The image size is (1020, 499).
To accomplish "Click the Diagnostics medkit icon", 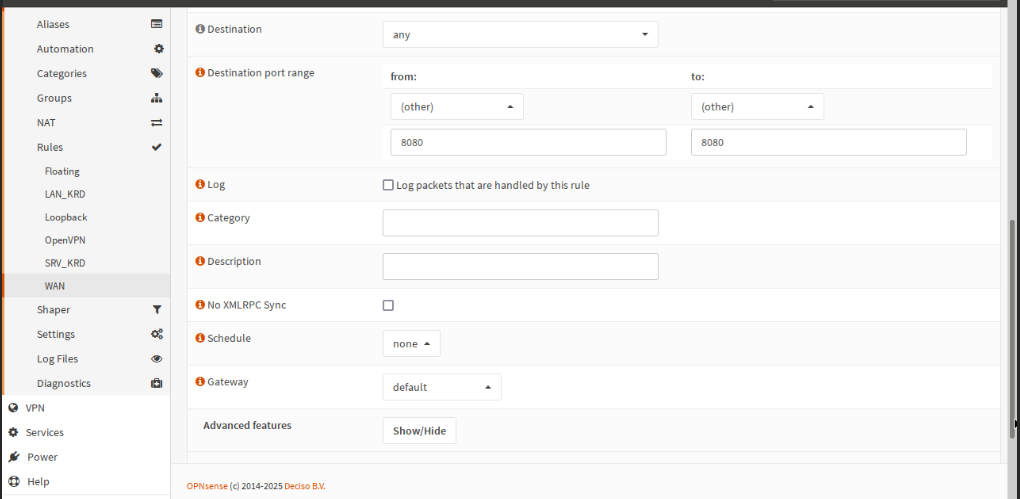I will coord(156,383).
